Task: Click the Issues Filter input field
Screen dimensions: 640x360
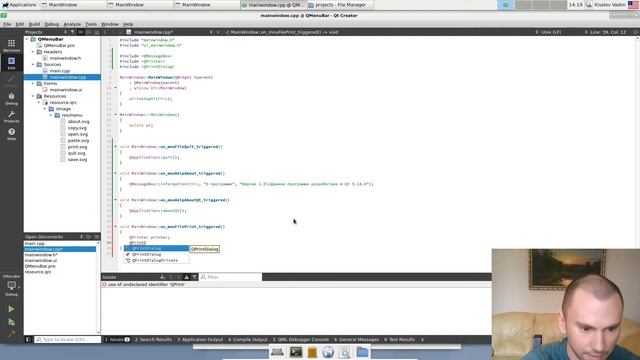Action: point(230,277)
